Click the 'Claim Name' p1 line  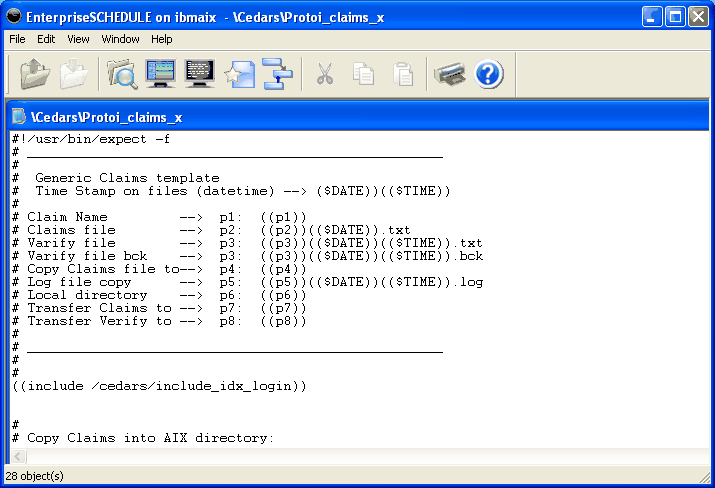point(159,217)
